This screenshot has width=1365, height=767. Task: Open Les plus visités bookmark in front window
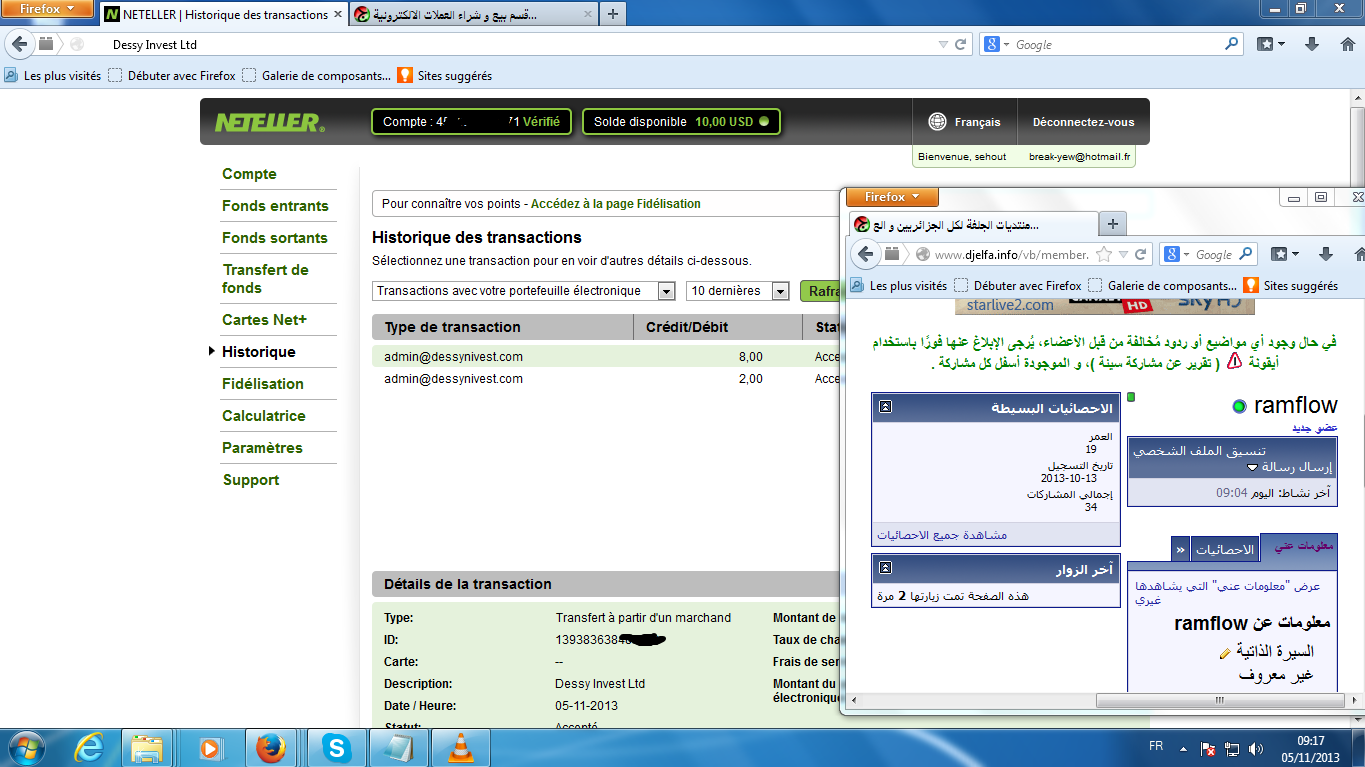coord(899,285)
